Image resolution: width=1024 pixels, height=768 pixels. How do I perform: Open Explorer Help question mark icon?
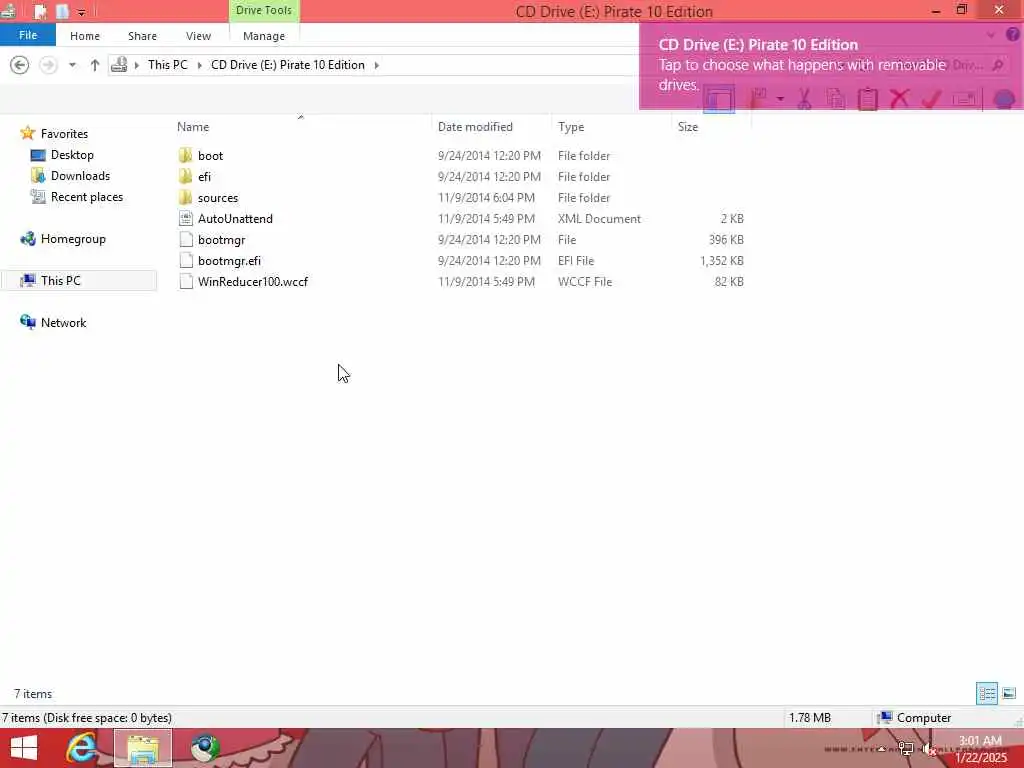pyautogui.click(x=1012, y=35)
